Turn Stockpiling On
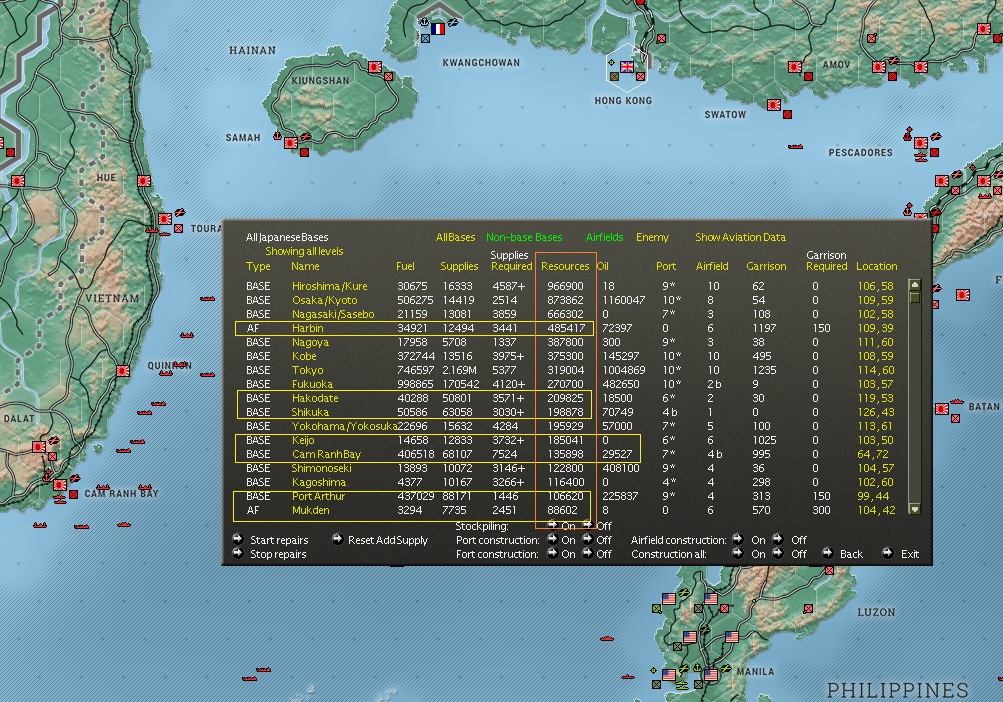The image size is (1003, 702). 553,526
